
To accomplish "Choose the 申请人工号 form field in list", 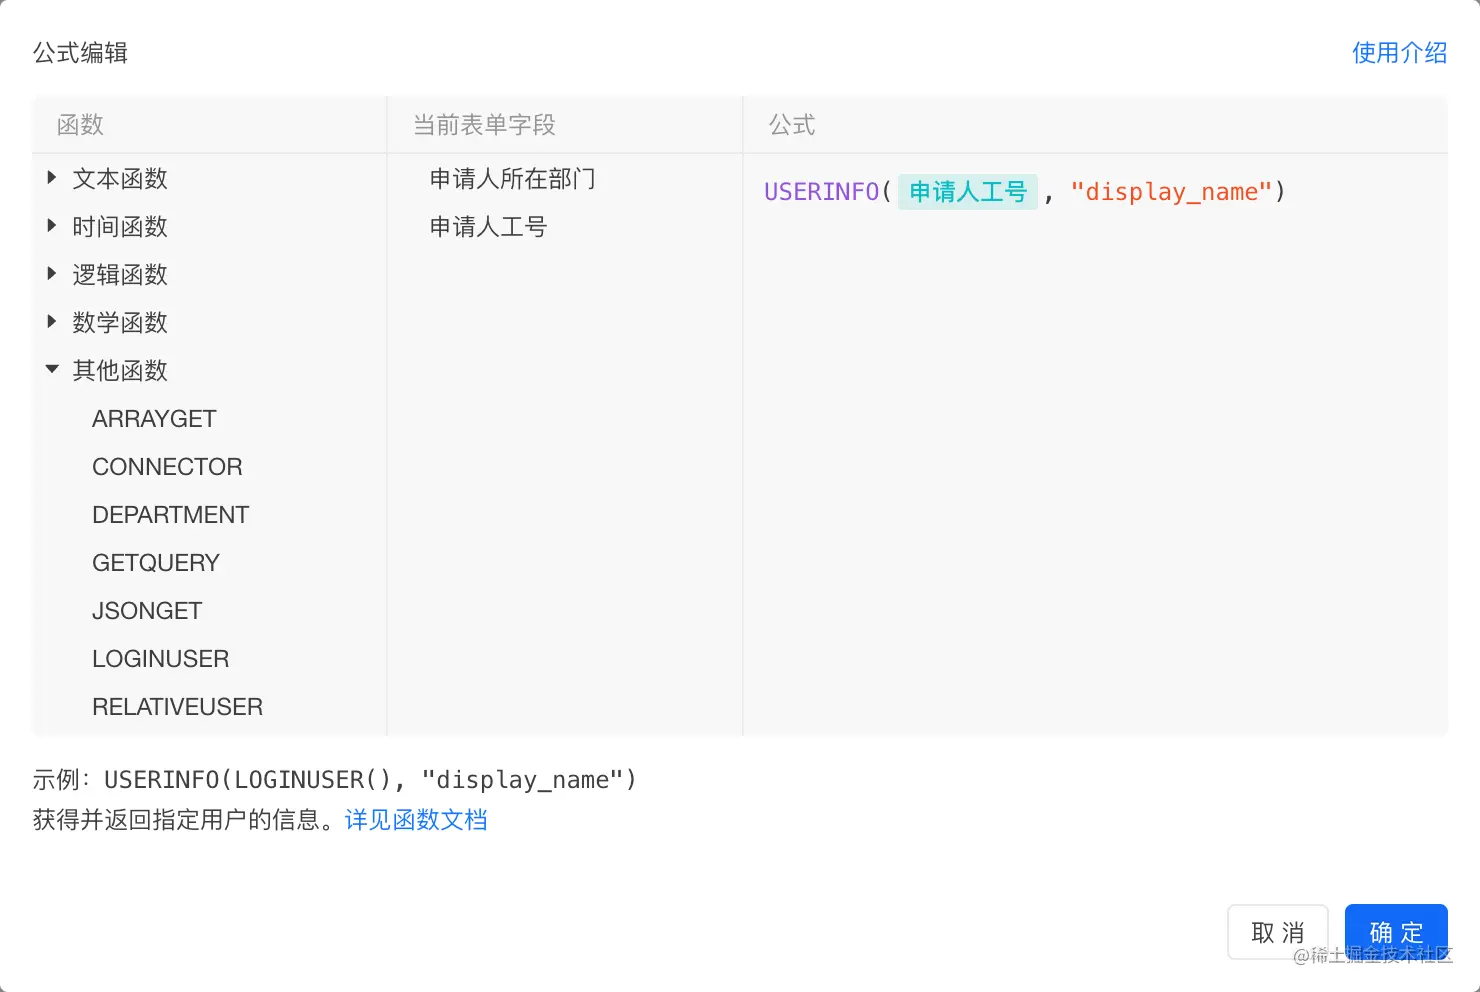I will point(488,227).
